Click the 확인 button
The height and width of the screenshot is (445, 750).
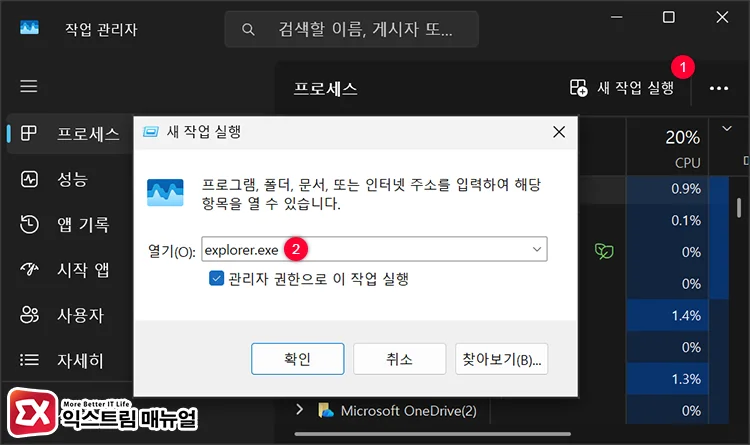tap(298, 359)
